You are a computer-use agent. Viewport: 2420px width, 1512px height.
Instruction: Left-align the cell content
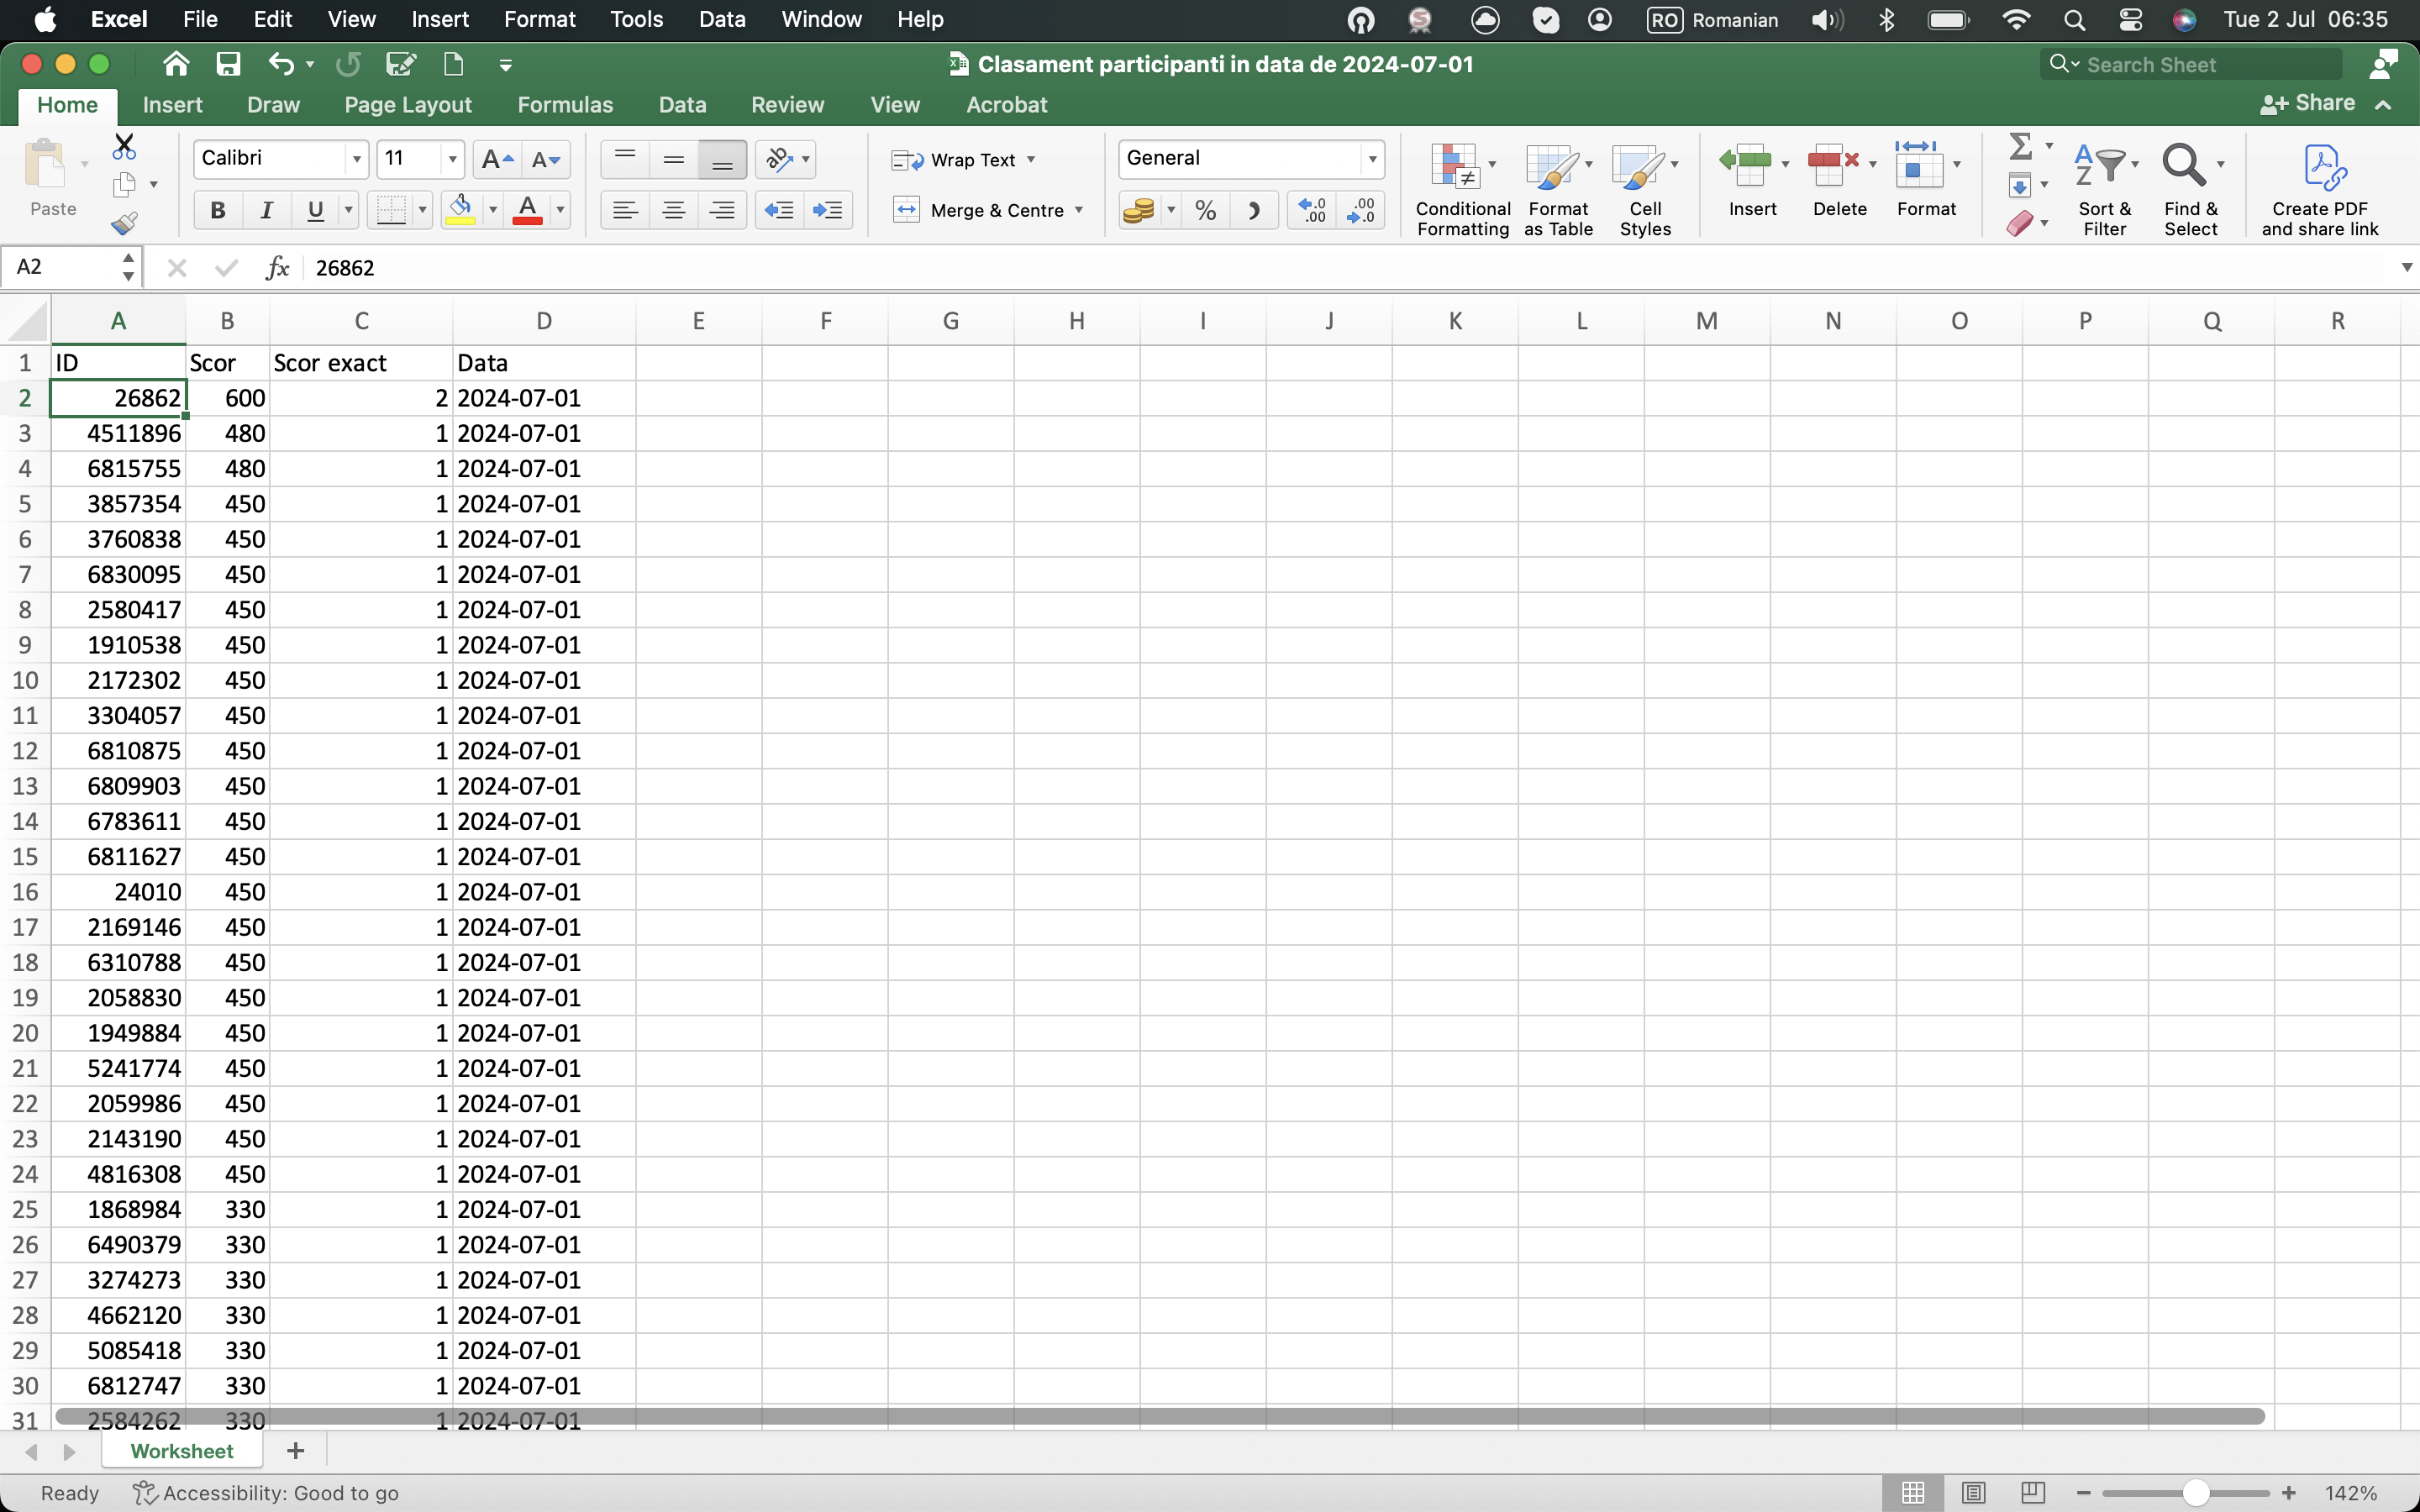[x=625, y=210]
